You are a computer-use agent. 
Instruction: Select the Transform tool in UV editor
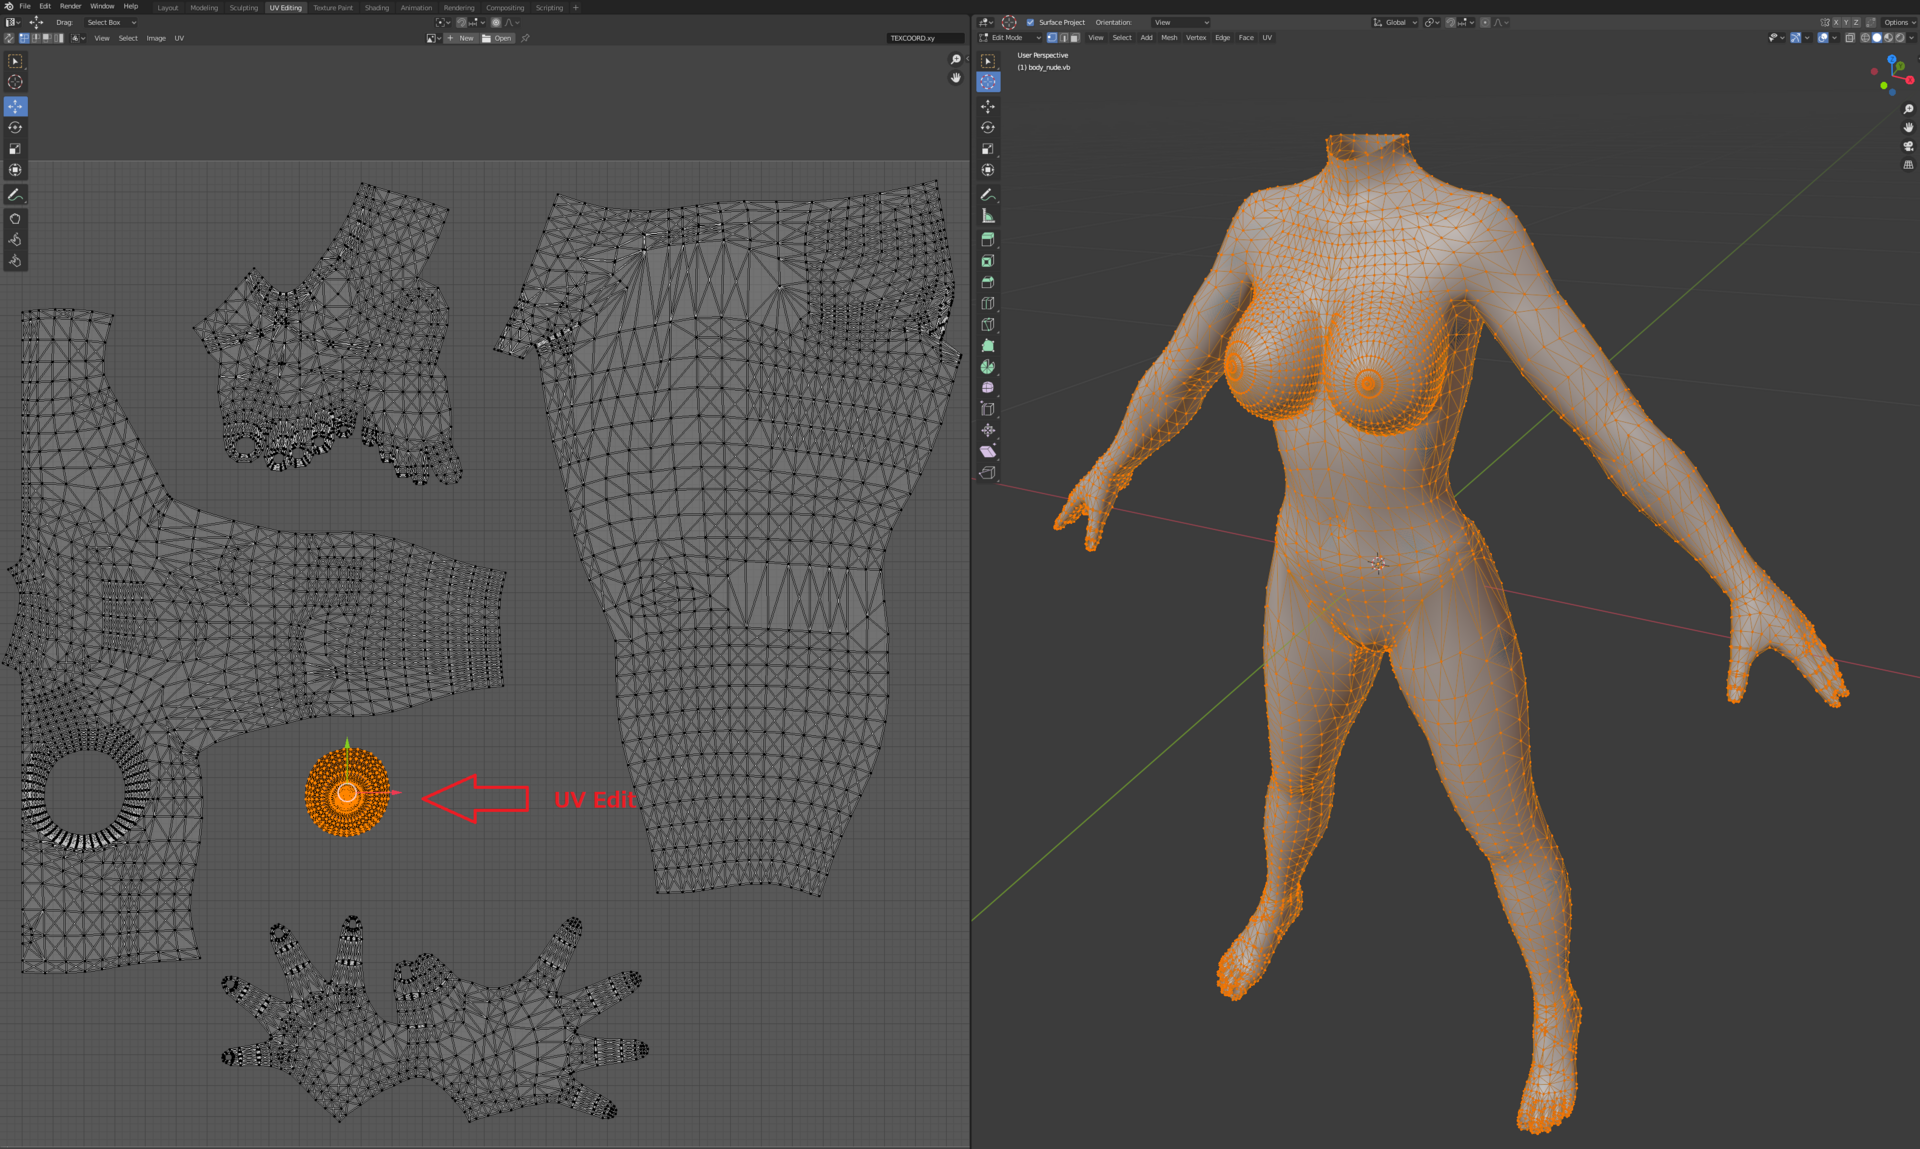tap(15, 170)
